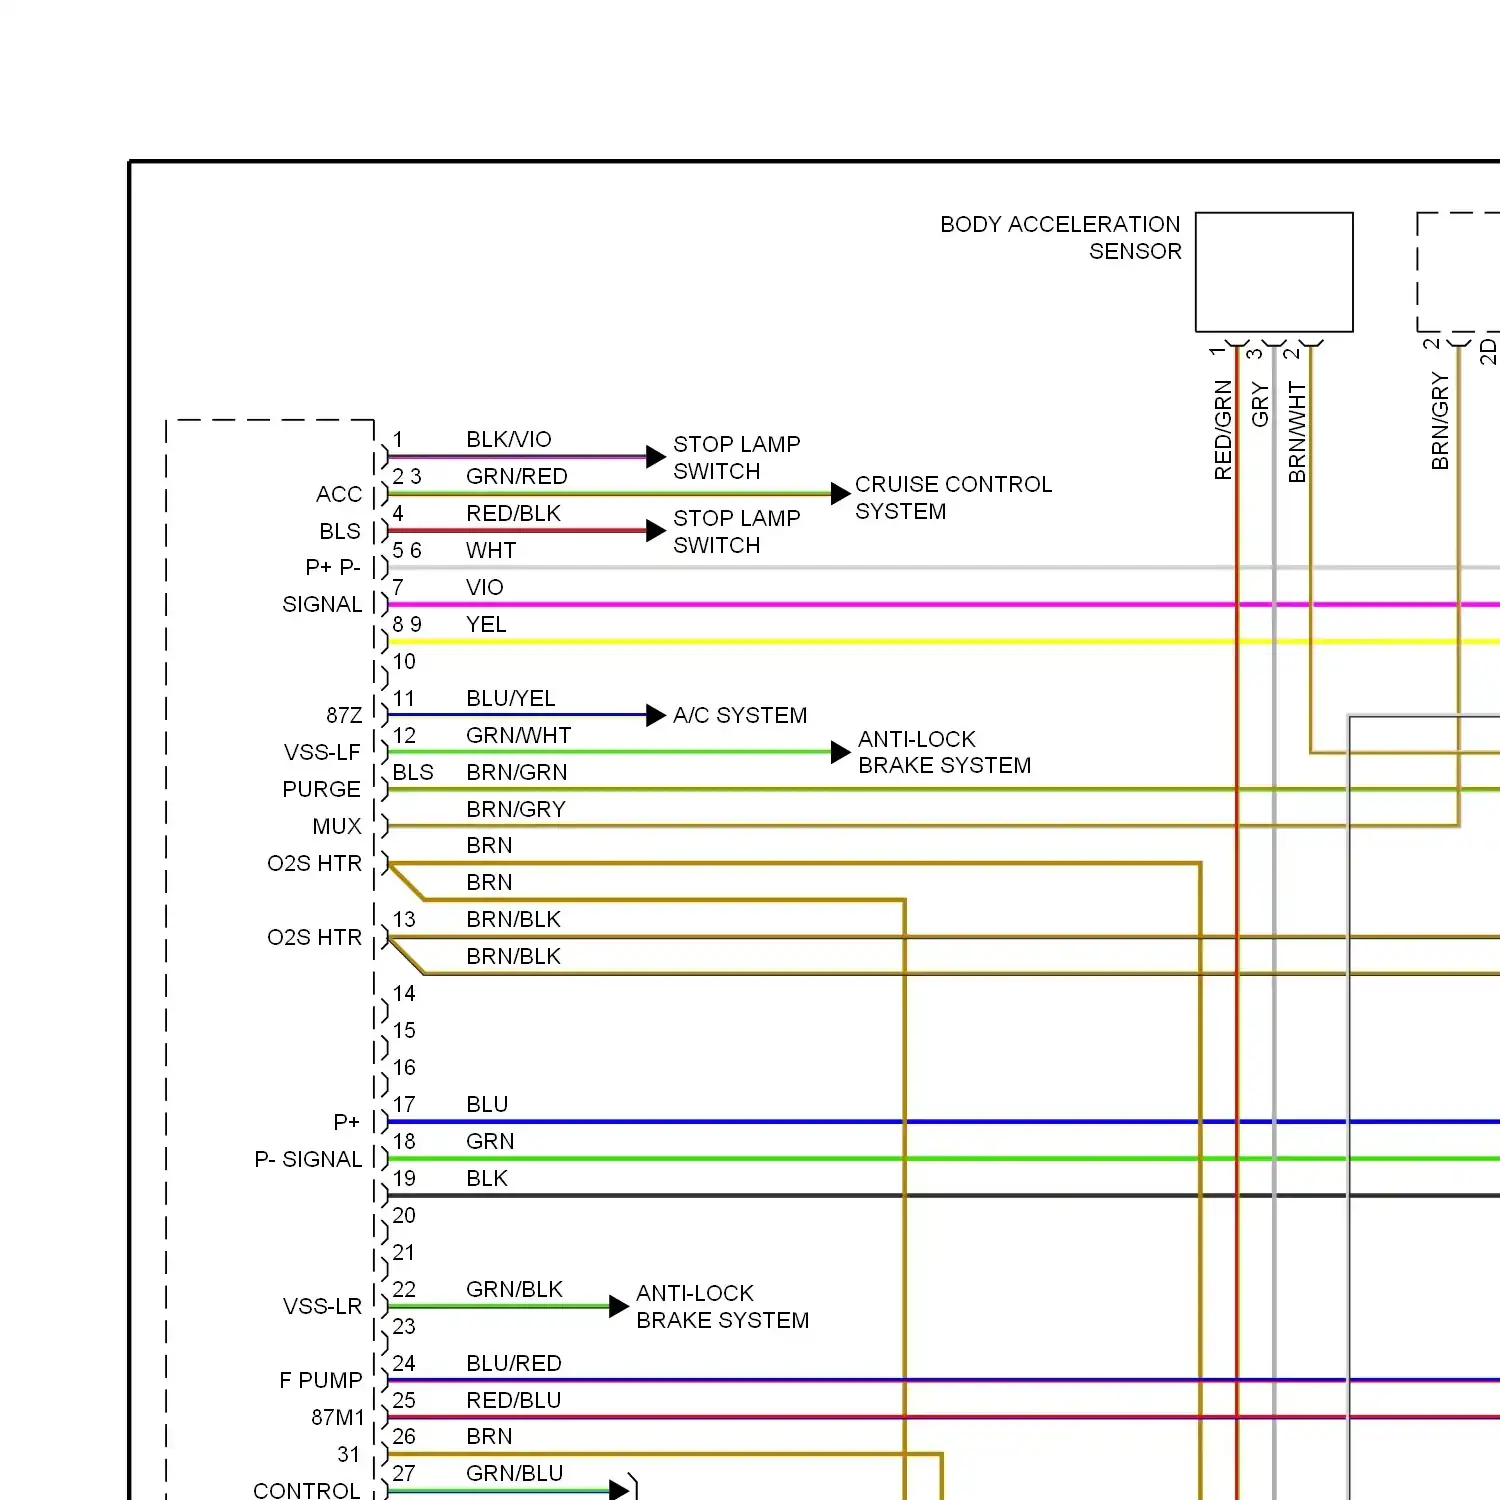Click the F PUMP terminal label
The height and width of the screenshot is (1500, 1500).
pos(321,1380)
